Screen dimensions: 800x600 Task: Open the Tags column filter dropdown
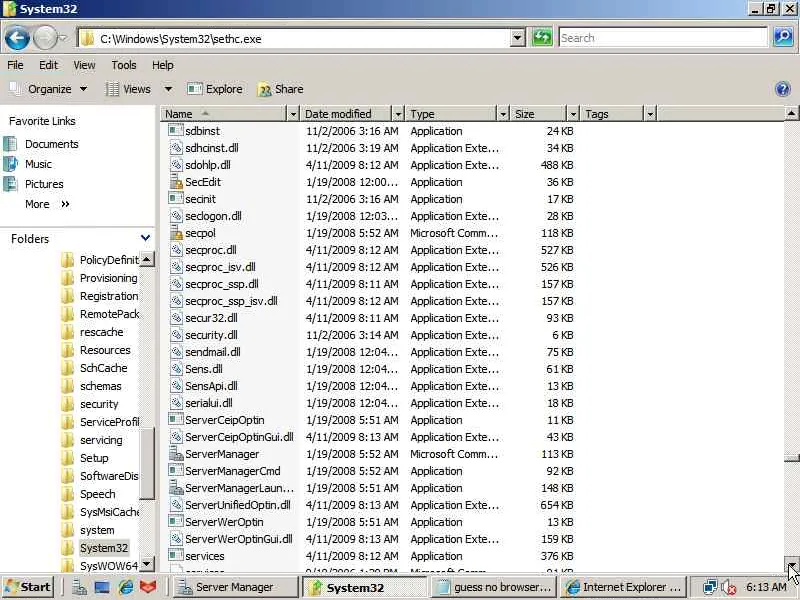pos(650,114)
